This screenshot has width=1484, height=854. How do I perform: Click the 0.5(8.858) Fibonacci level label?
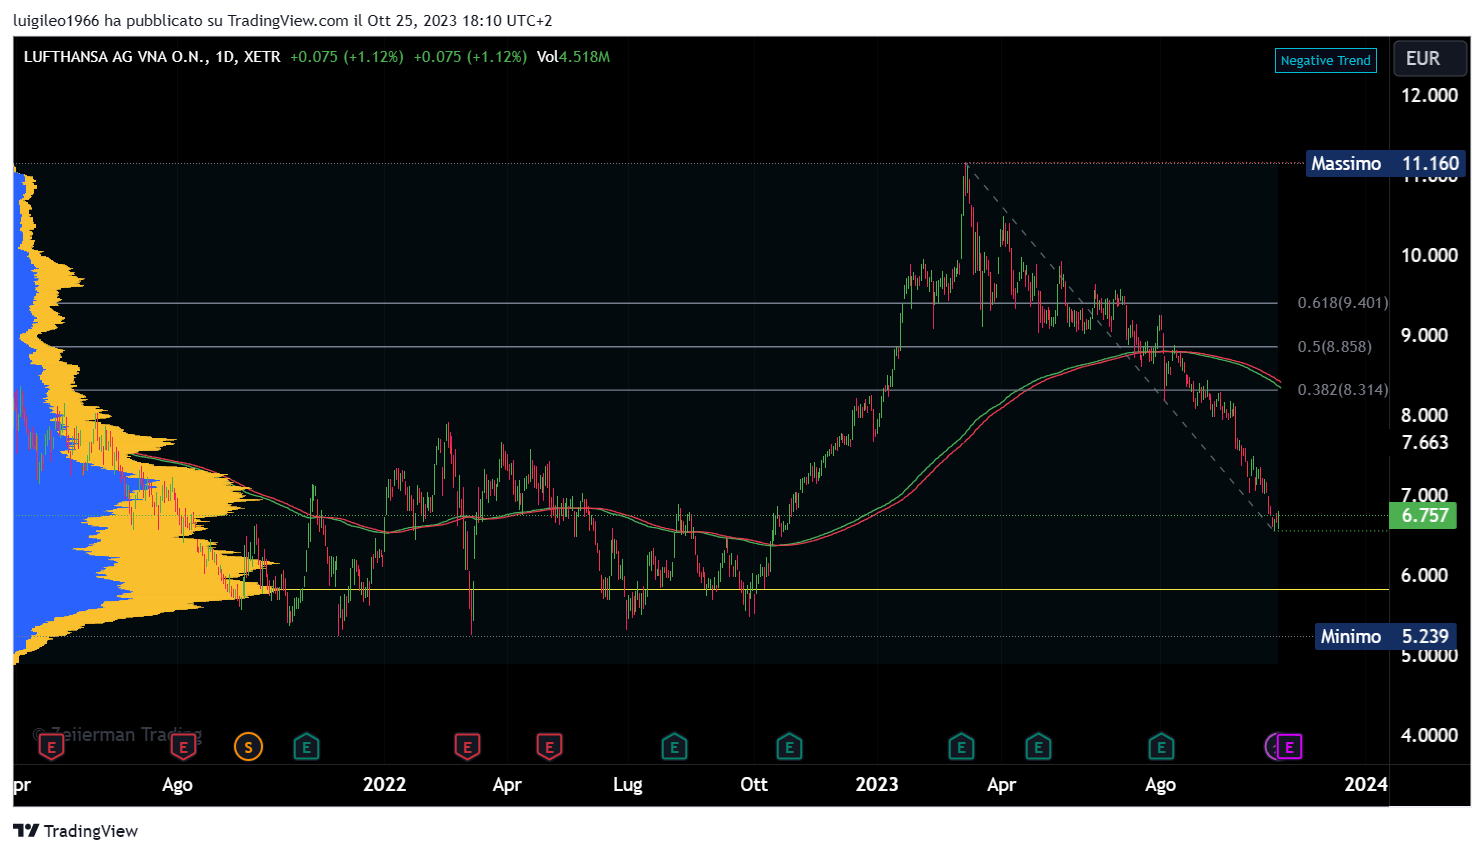(x=1335, y=347)
